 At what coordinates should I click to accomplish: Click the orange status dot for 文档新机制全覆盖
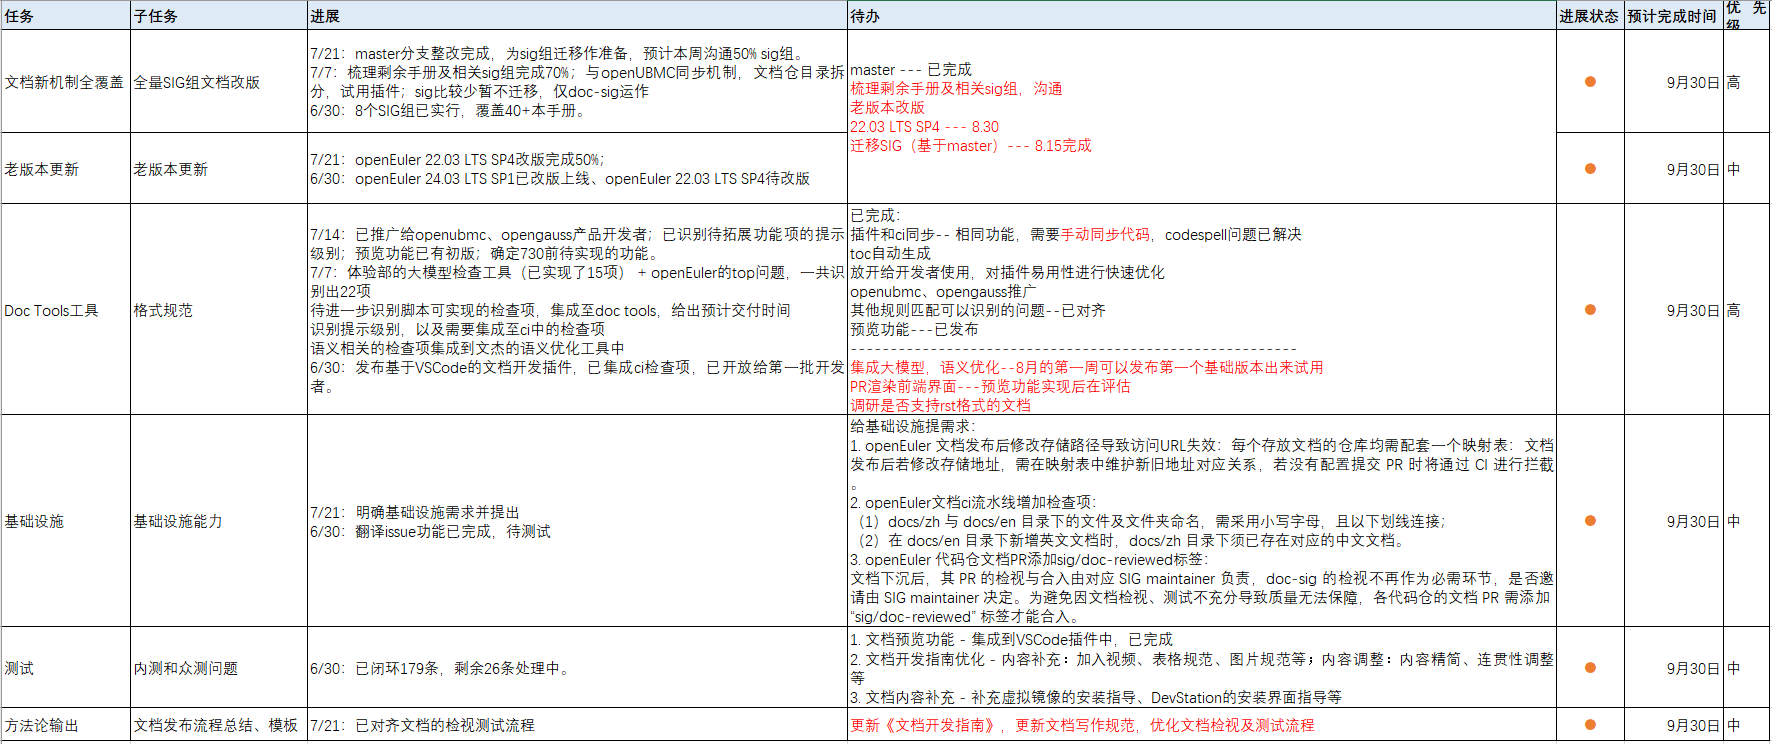pyautogui.click(x=1590, y=82)
